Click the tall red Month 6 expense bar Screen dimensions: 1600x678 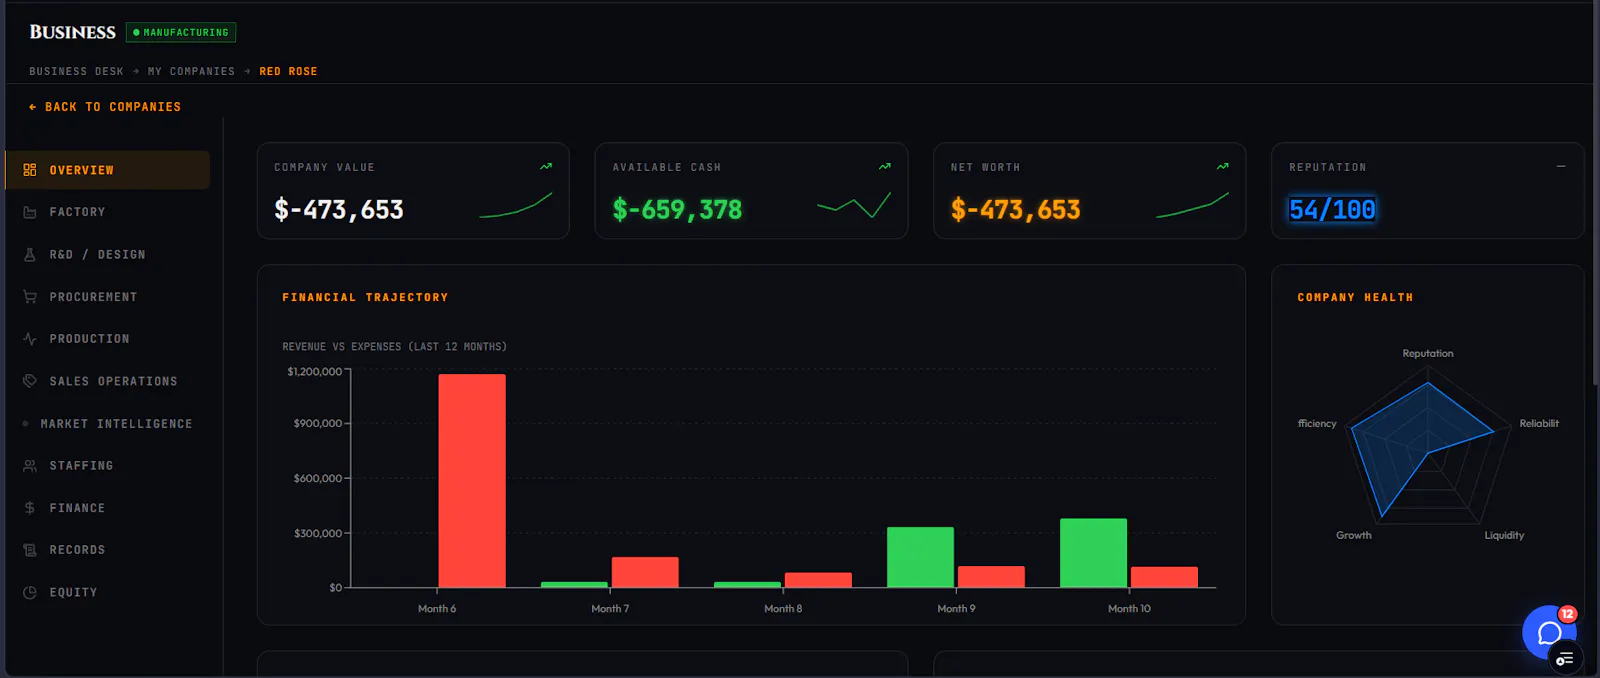472,480
